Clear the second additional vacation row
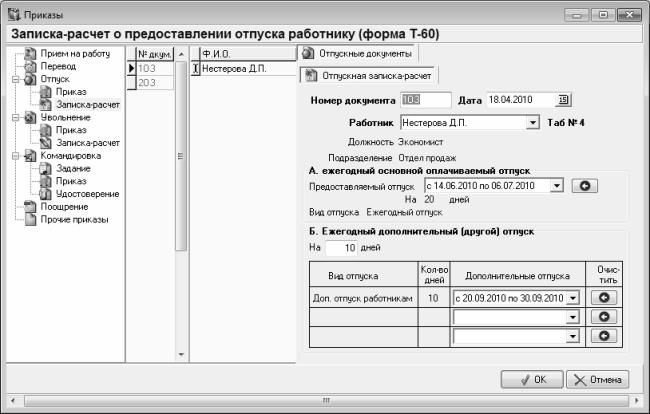 click(x=605, y=316)
